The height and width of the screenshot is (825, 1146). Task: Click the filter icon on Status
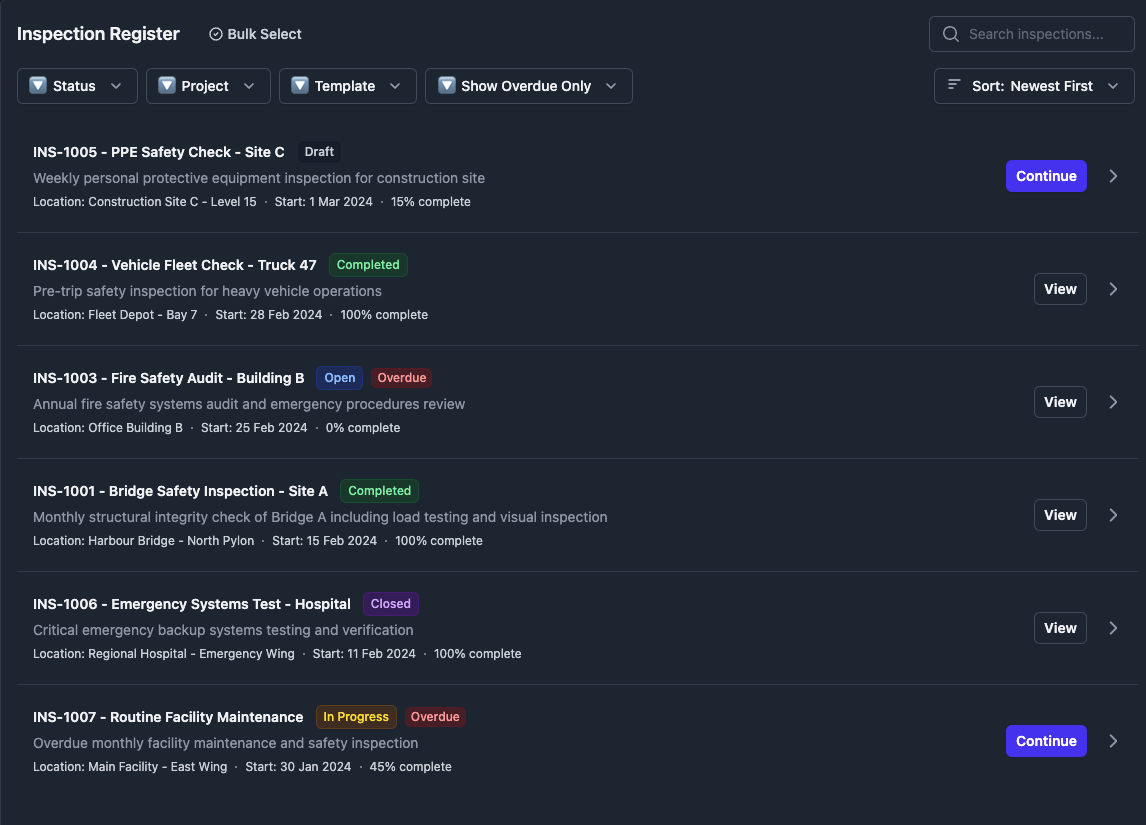click(38, 86)
